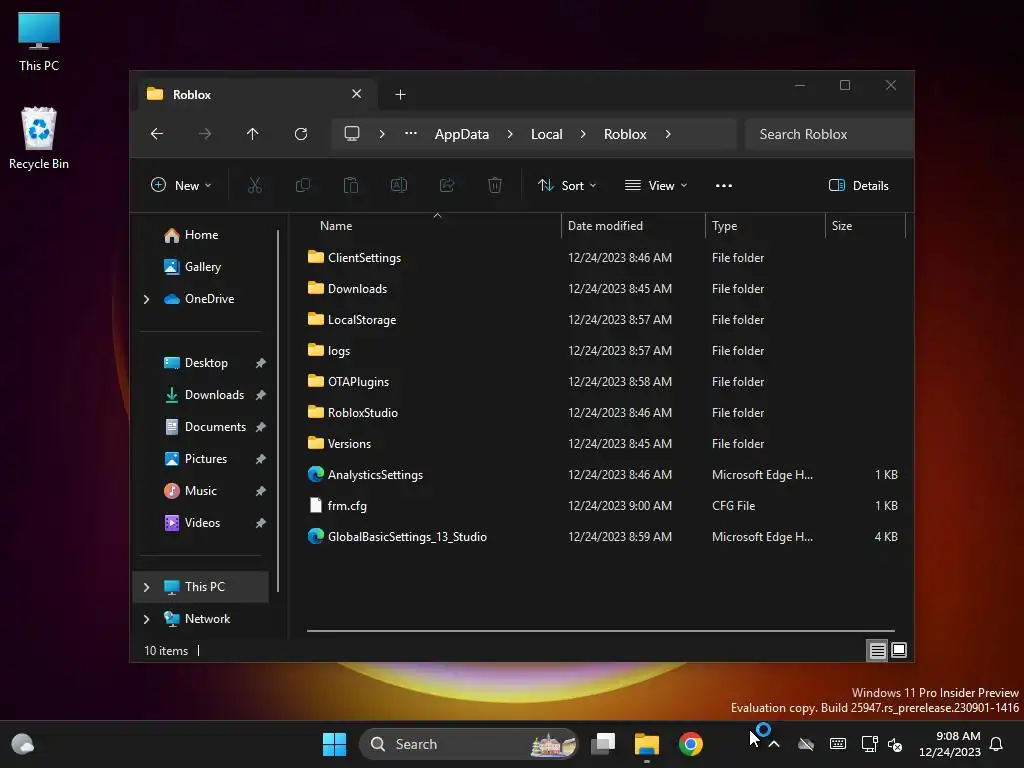
Task: Expand the Network tree node
Action: [x=146, y=619]
